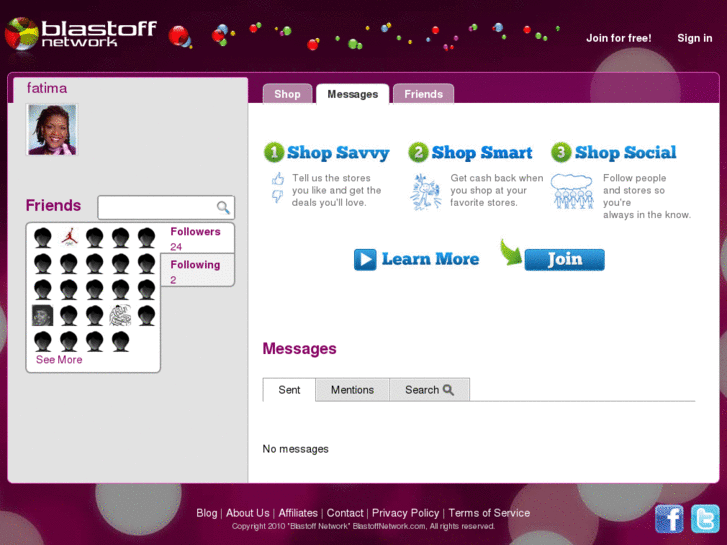This screenshot has width=727, height=545.
Task: Click the Learn More text link
Action: (430, 259)
